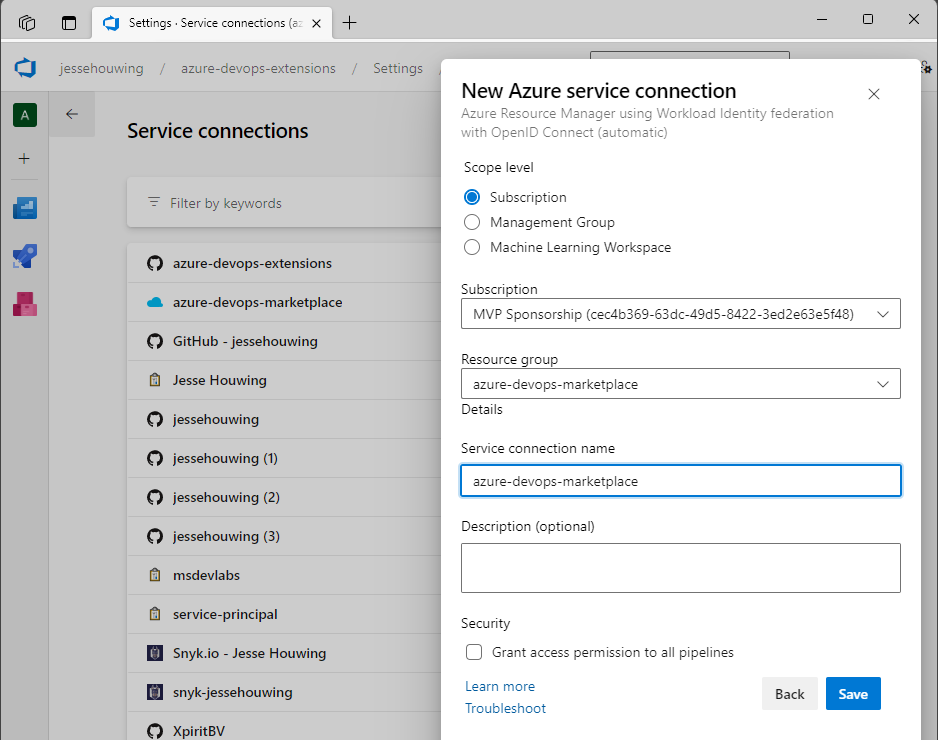This screenshot has height=740, width=938.
Task: Click the filter by keywords search field
Action: (250, 202)
